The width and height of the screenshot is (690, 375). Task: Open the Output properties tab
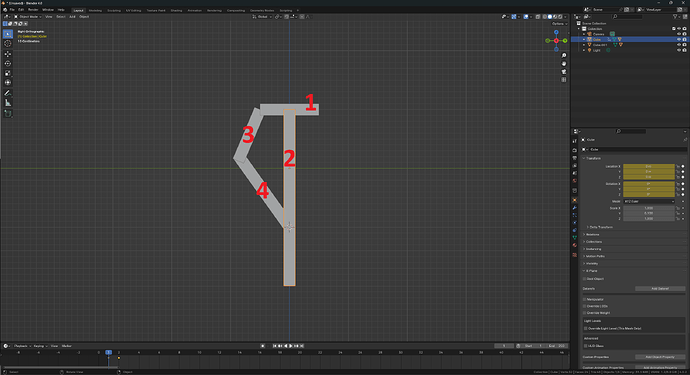coord(575,158)
